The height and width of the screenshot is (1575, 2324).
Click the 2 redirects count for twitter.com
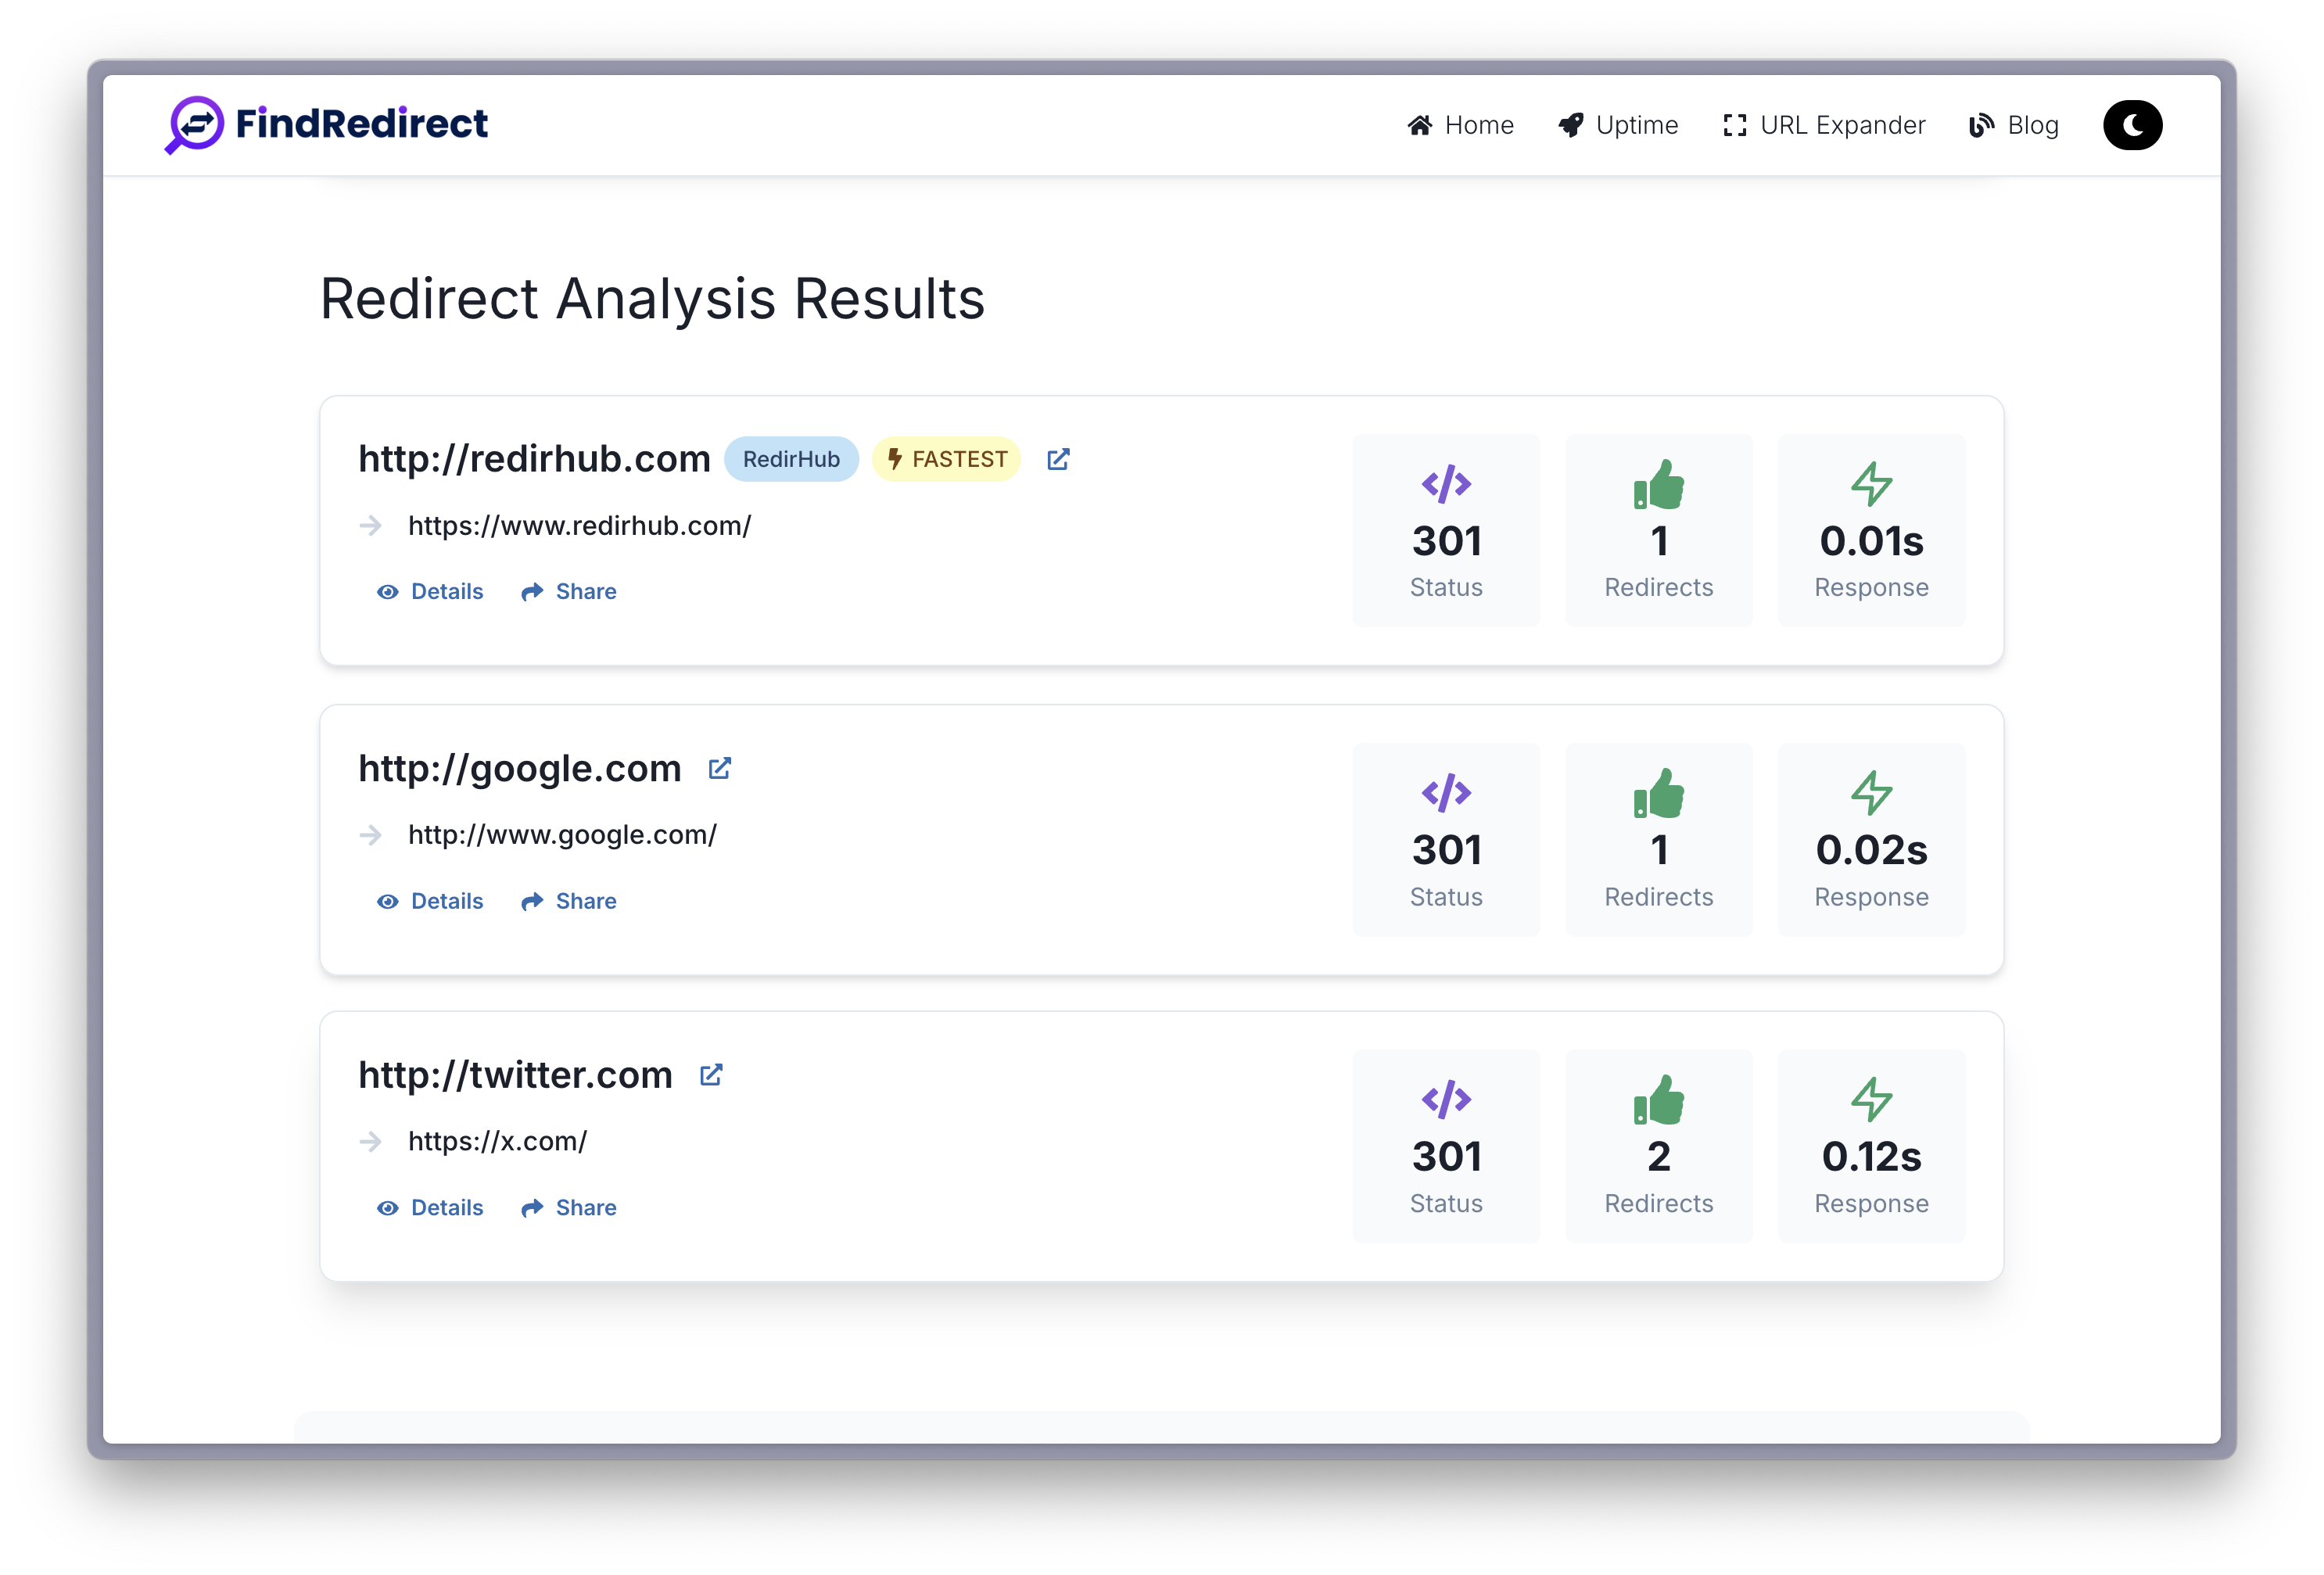pos(1659,1157)
